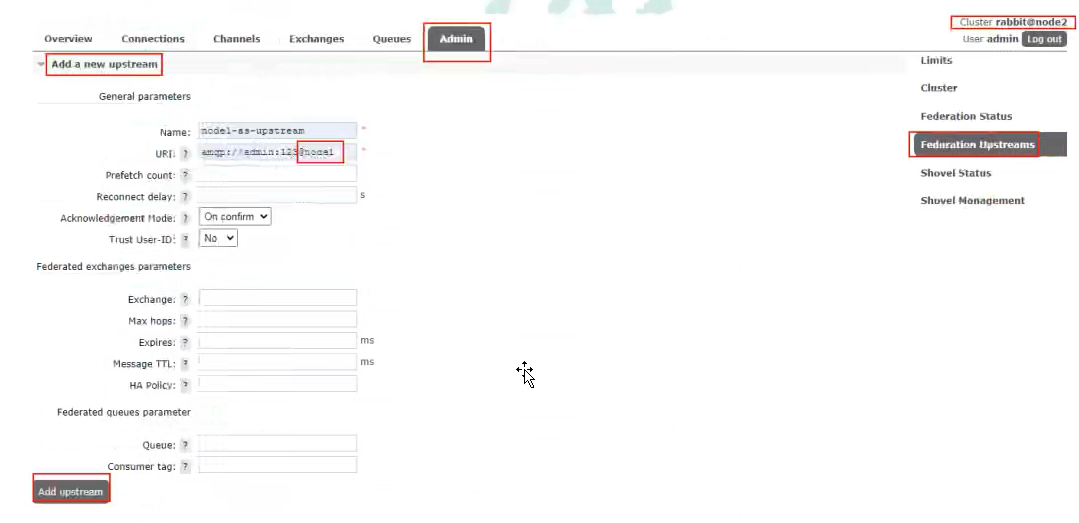
Task: Open Shovel Status page
Action: 956,173
